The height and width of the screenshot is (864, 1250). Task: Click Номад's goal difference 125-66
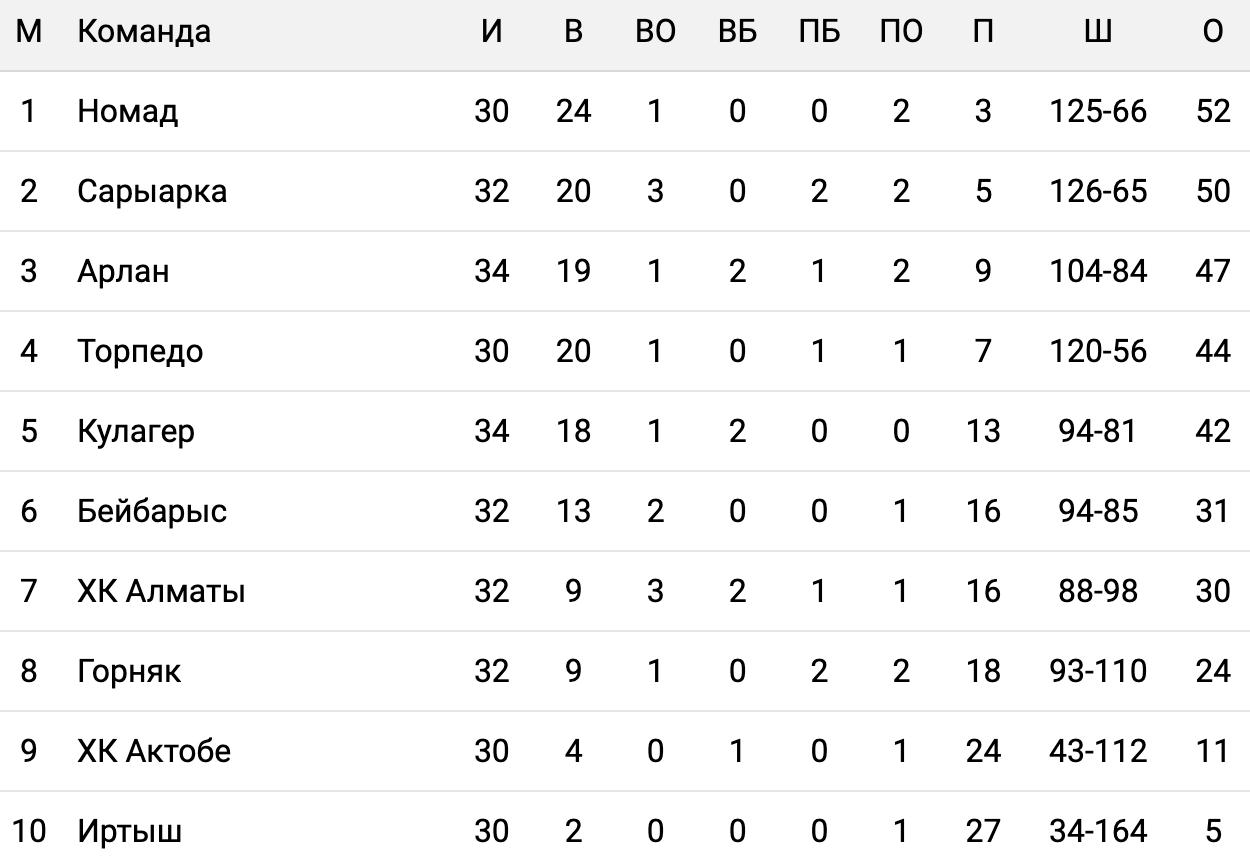[1098, 111]
